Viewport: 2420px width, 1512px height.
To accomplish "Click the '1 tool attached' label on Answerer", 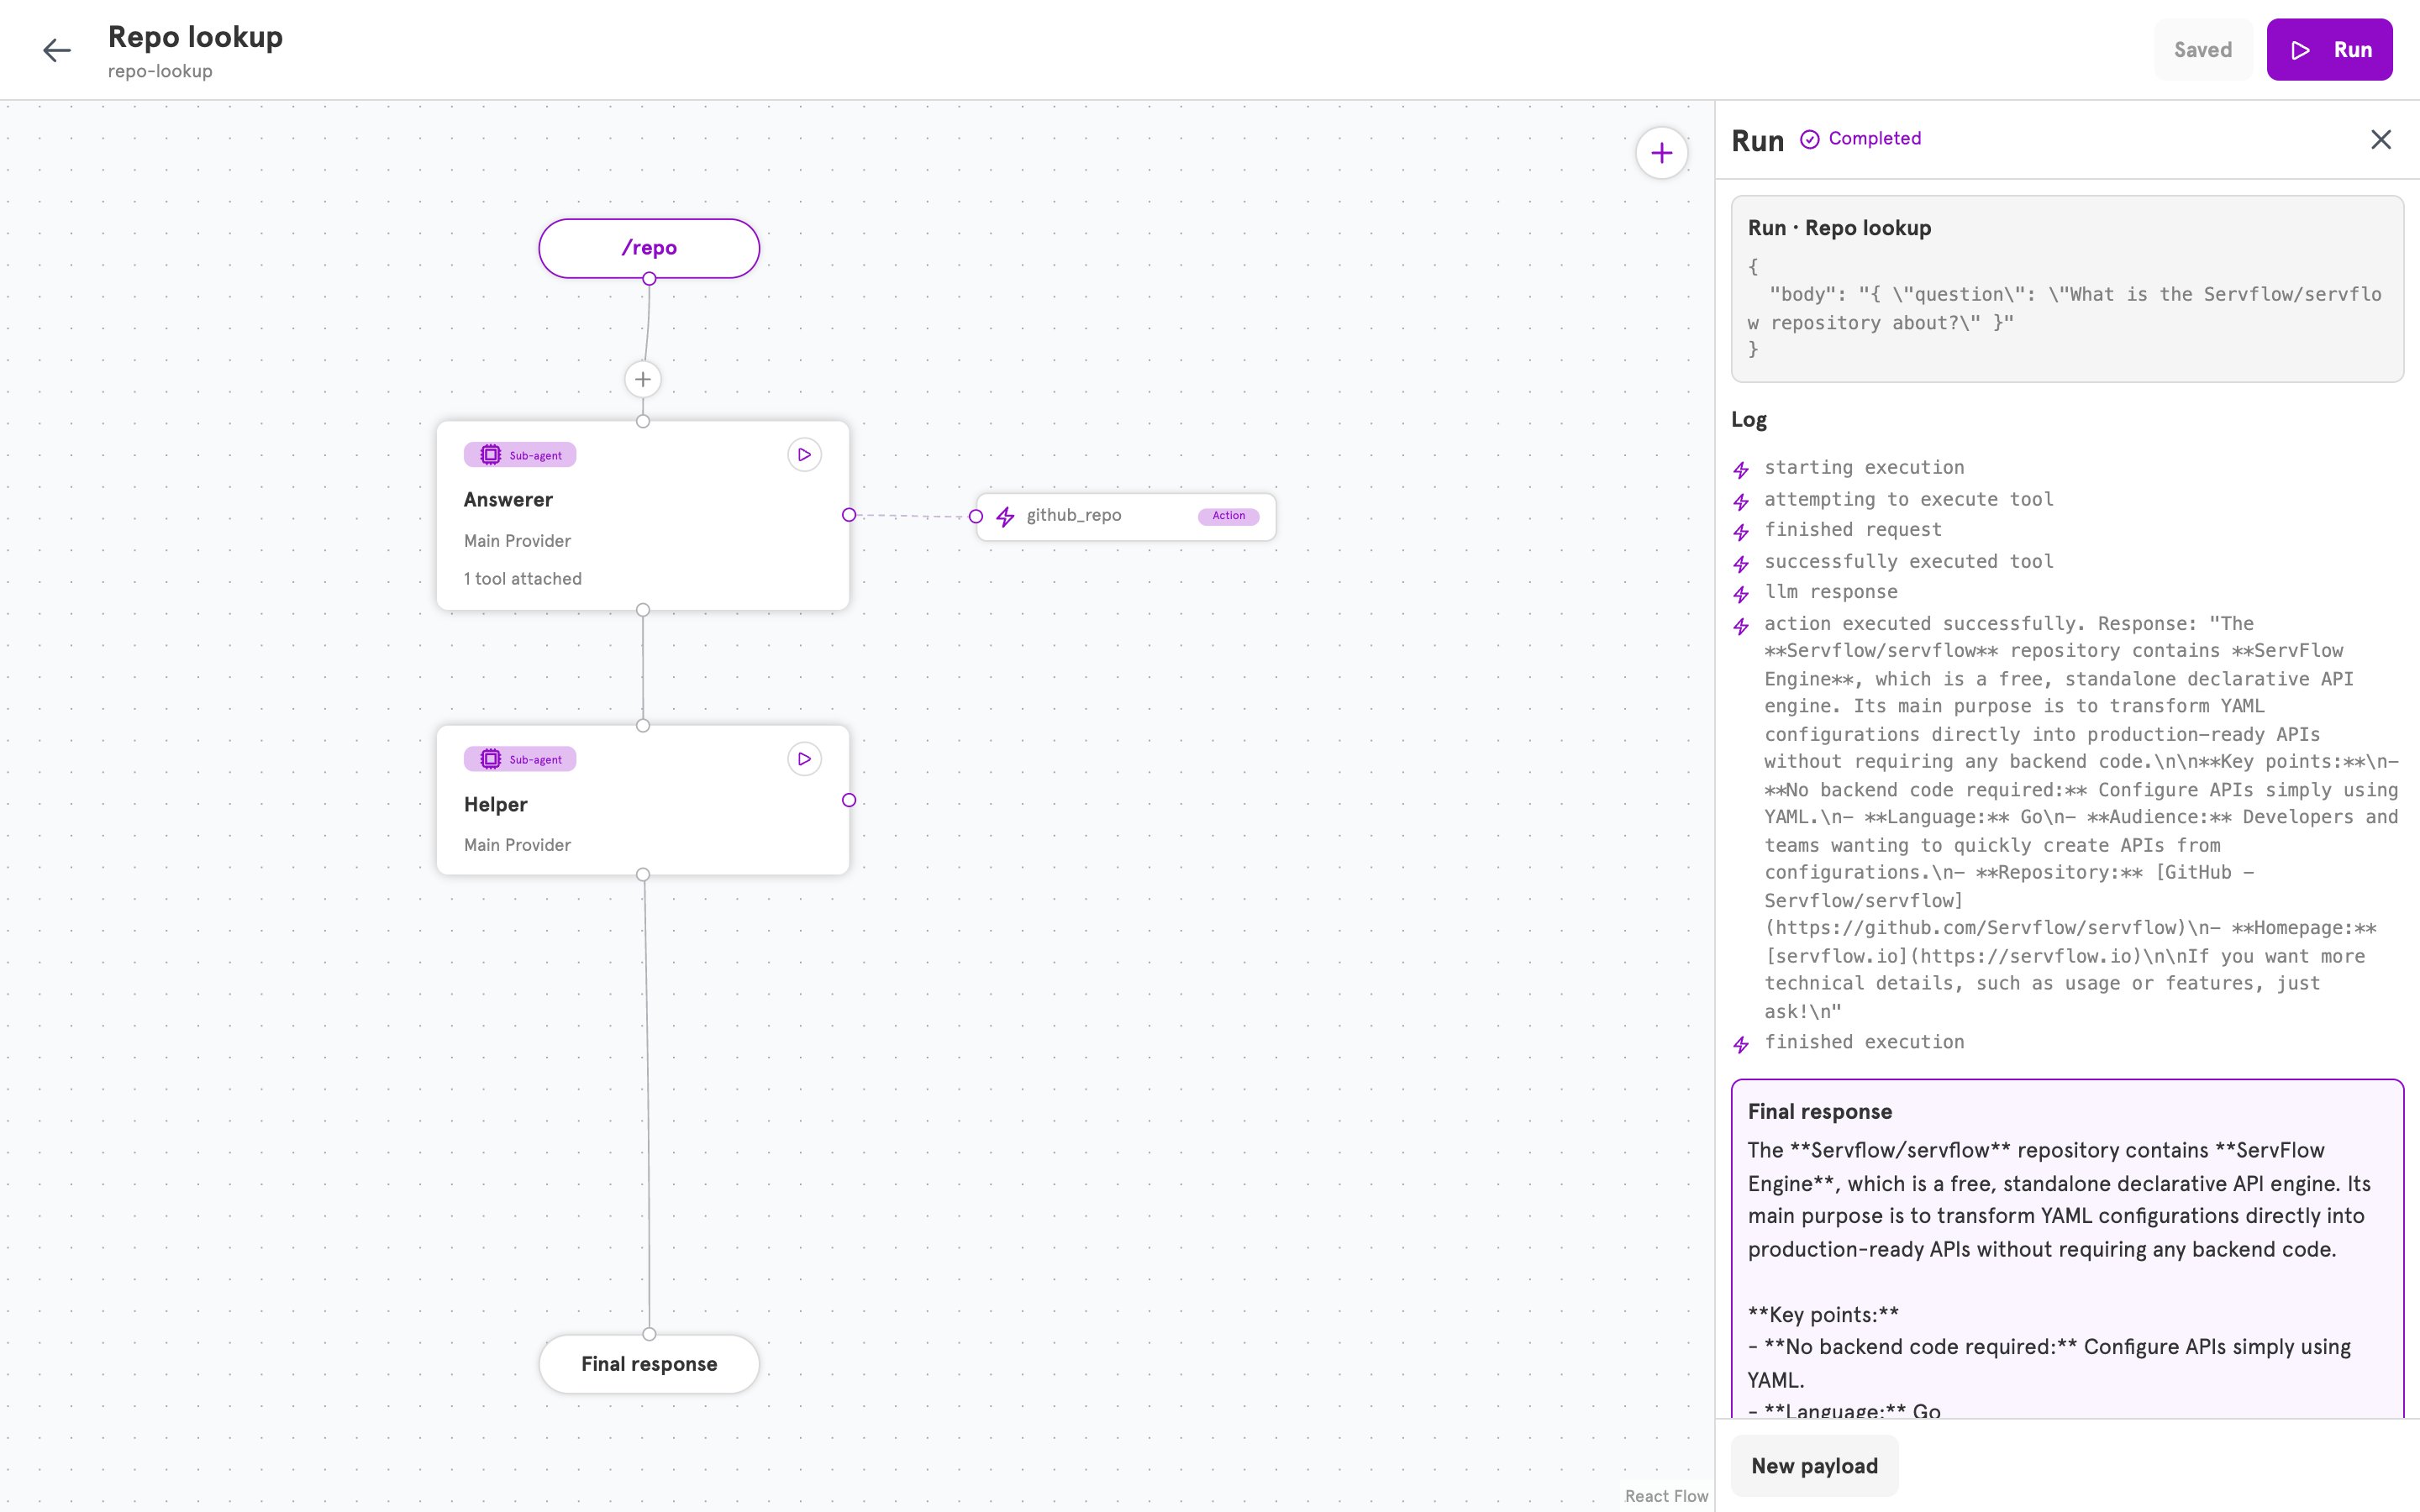I will pos(522,579).
